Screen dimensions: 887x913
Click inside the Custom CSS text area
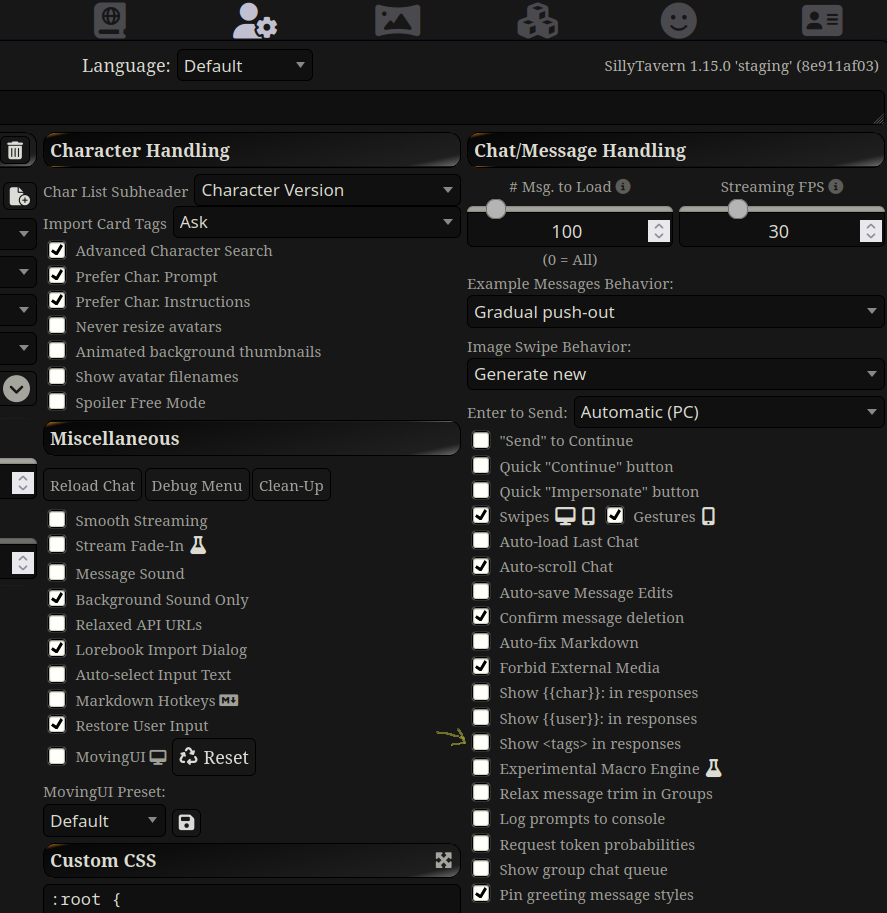[x=252, y=899]
